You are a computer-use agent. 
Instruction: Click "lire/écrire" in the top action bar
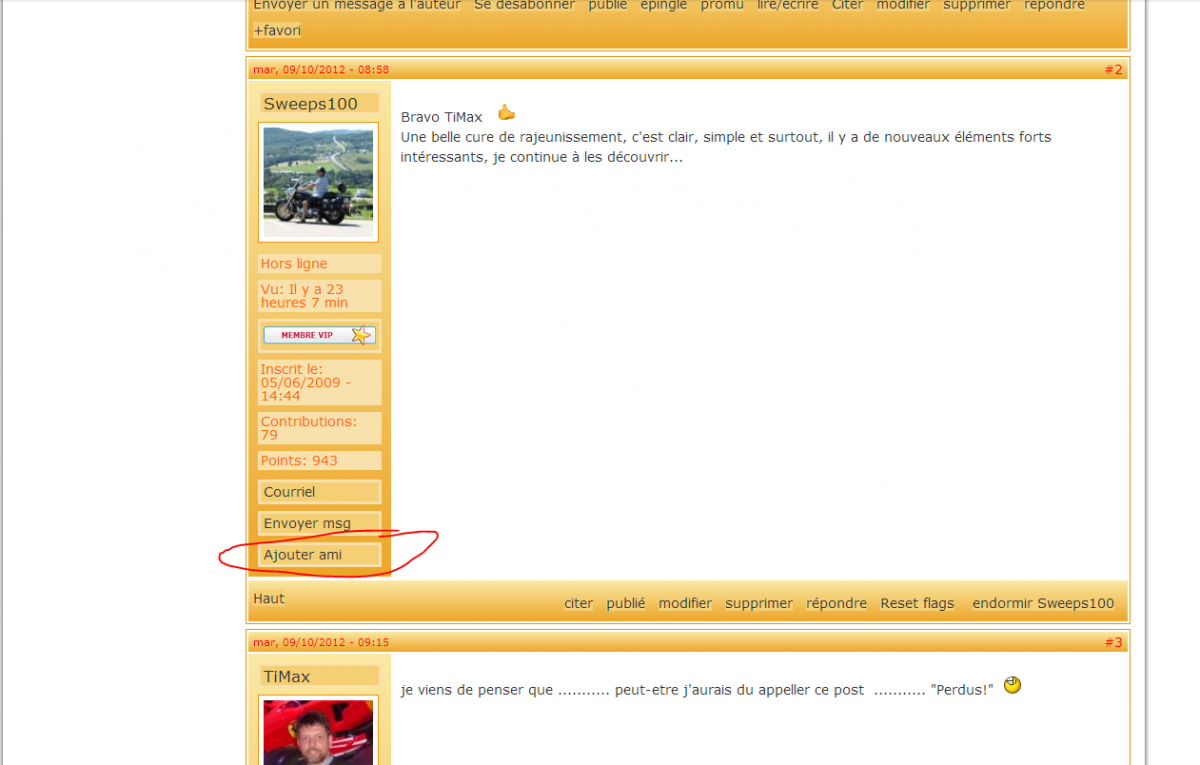(x=788, y=5)
